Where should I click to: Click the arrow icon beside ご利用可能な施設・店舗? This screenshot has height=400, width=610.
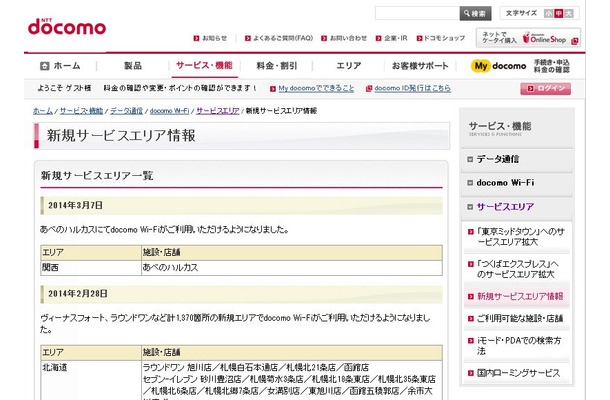(470, 318)
